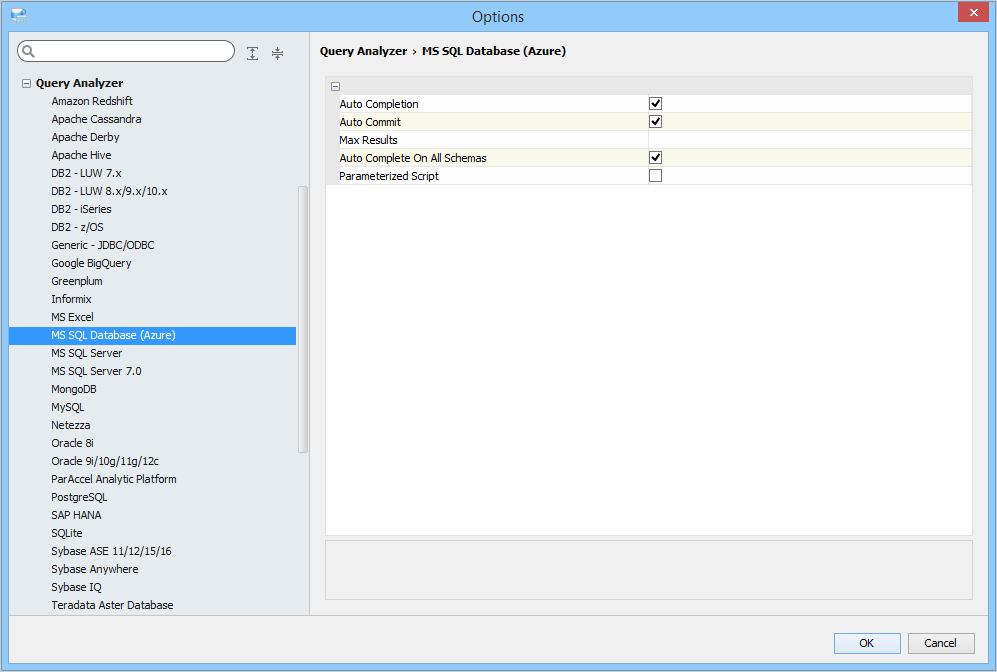
Task: Select MongoDB in the list
Action: (x=74, y=389)
